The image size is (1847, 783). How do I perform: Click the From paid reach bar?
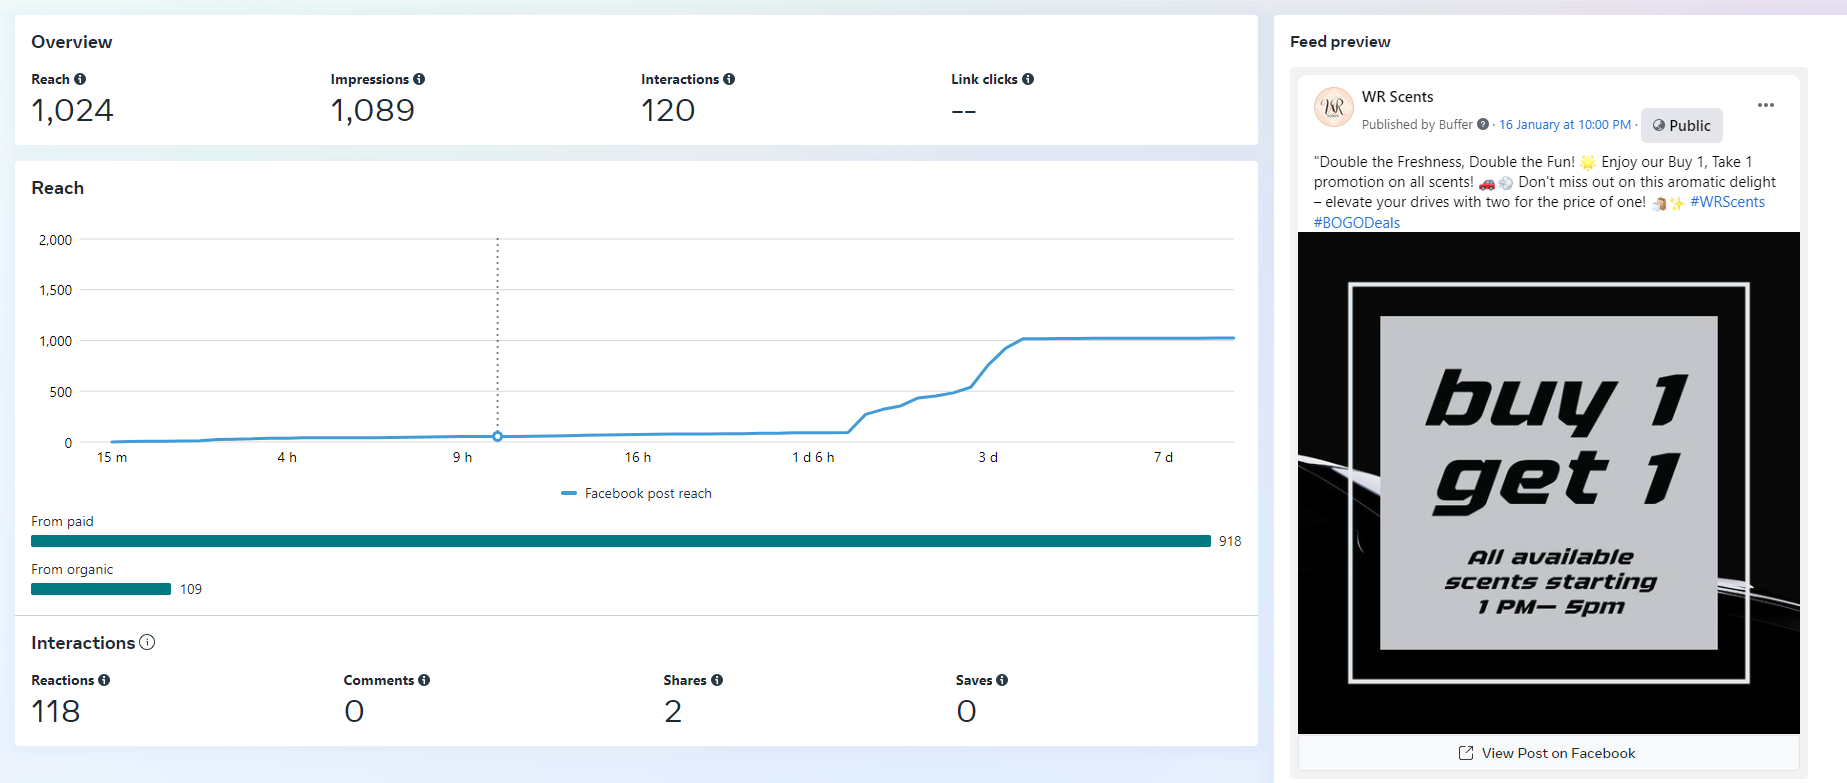(x=620, y=541)
